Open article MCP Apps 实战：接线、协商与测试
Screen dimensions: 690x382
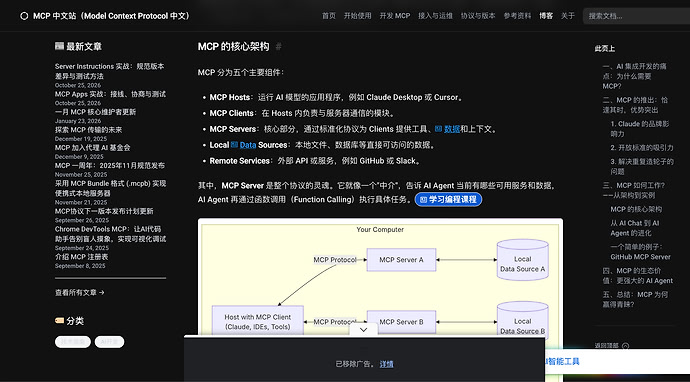(110, 94)
